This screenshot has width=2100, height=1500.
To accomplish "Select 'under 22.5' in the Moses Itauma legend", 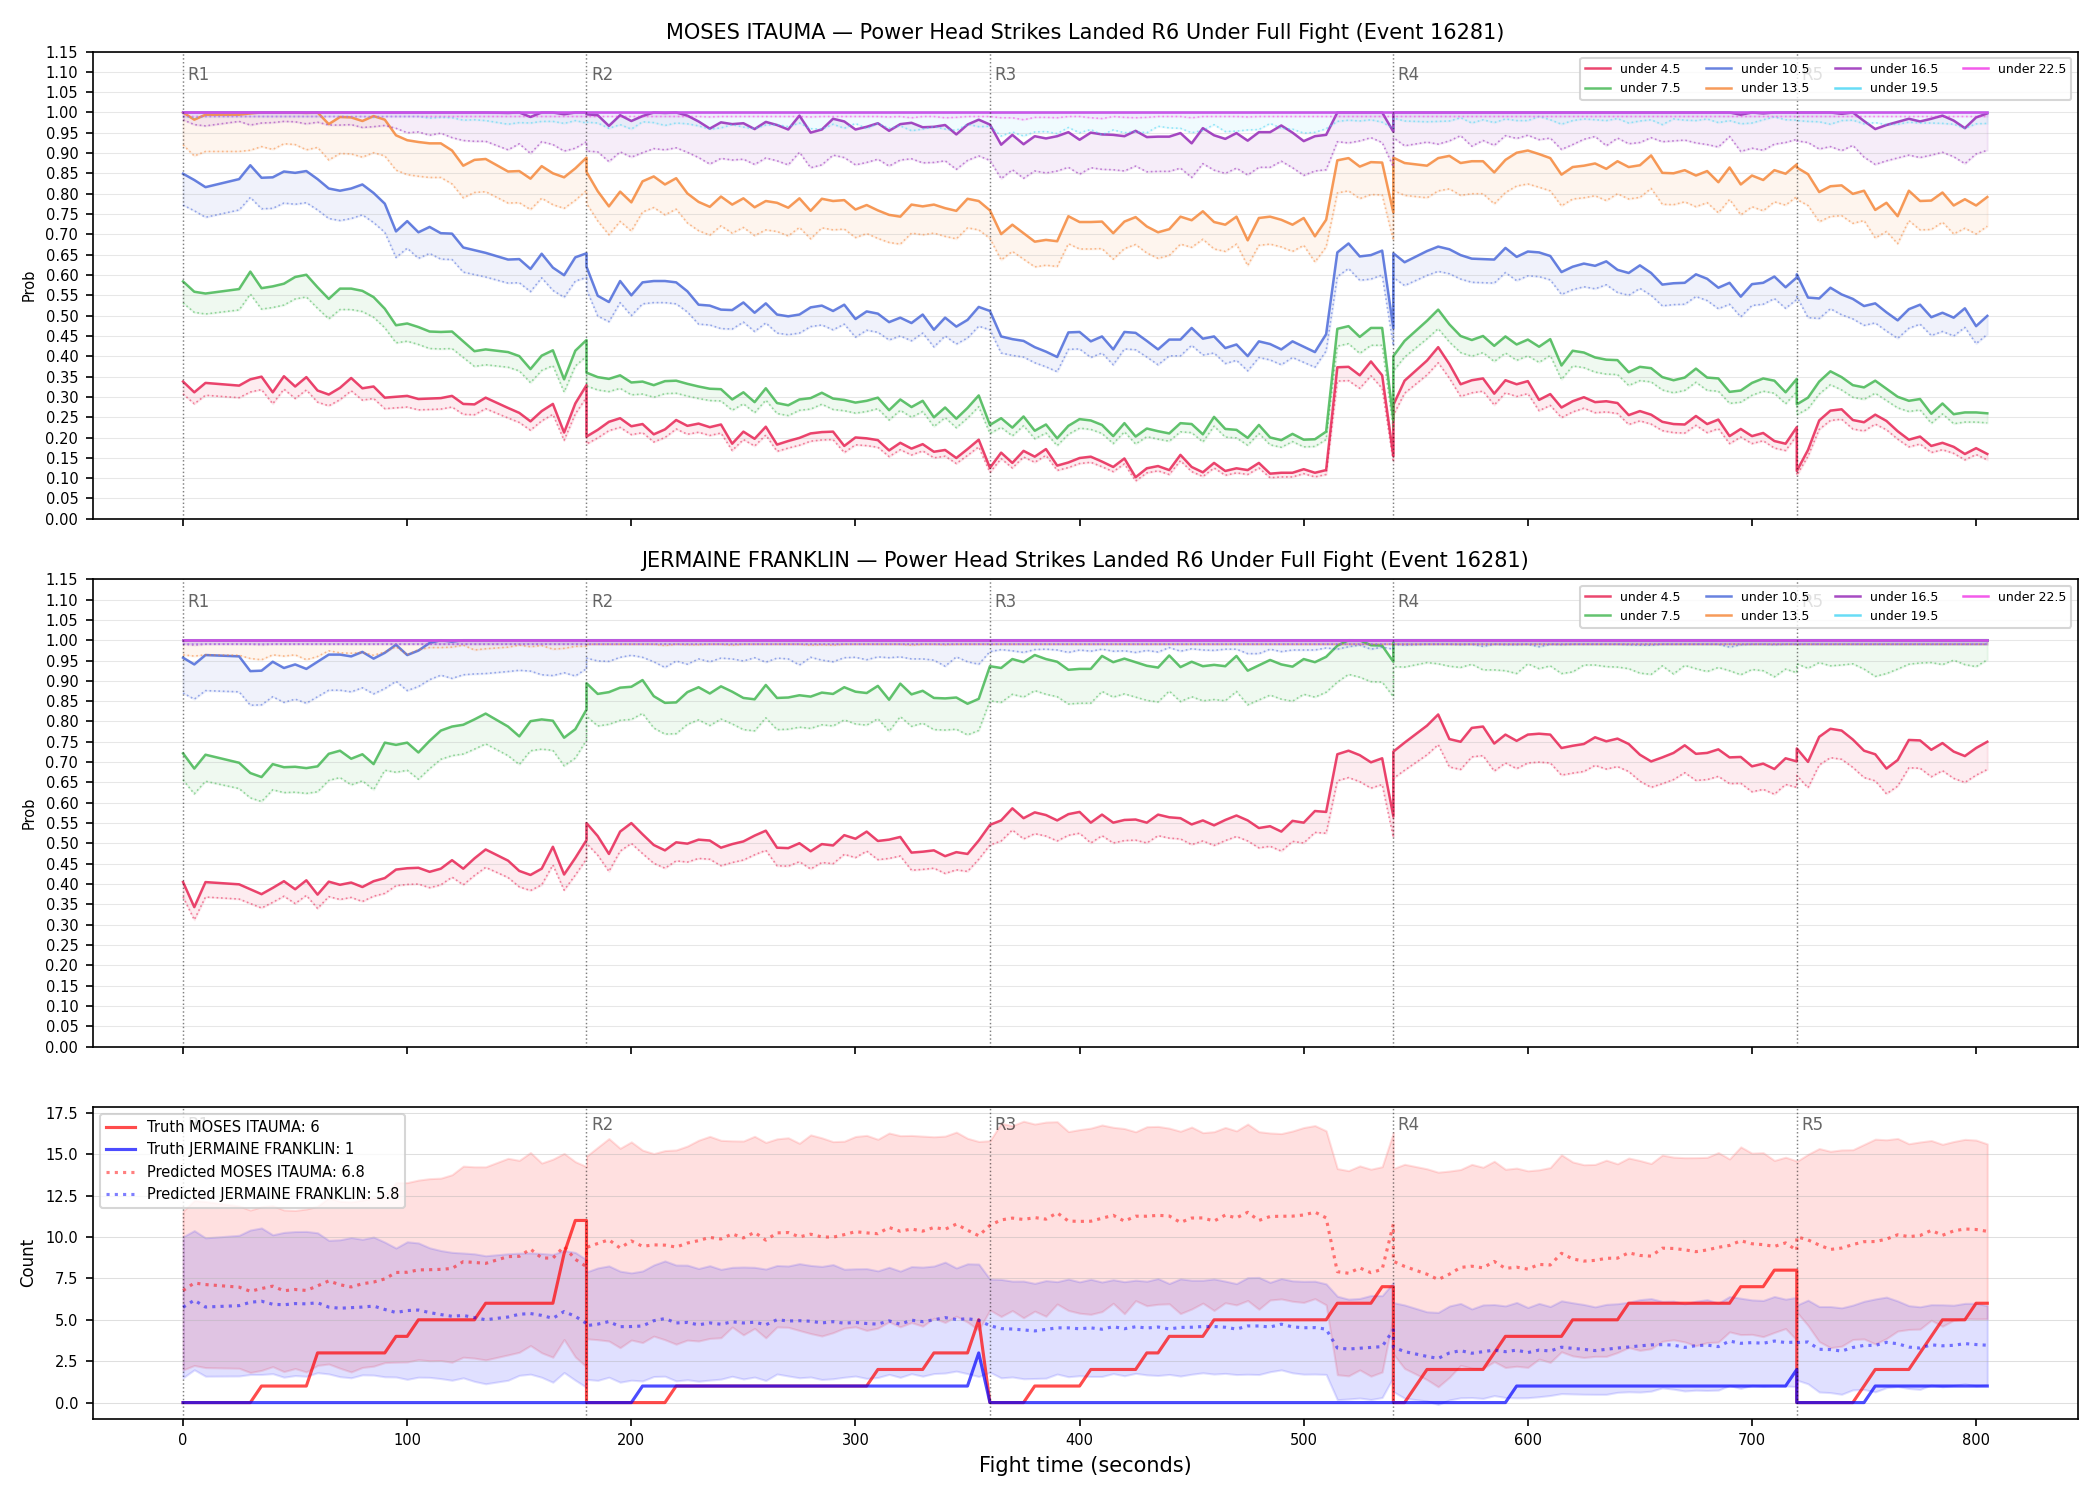I will [2014, 69].
